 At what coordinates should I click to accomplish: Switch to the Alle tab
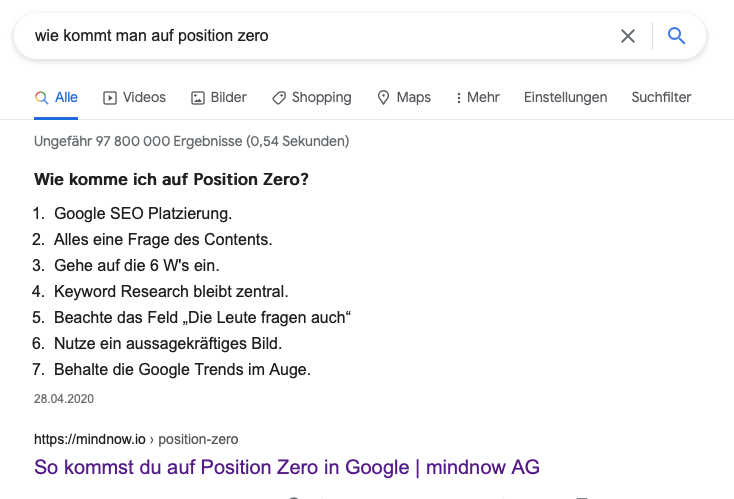(x=66, y=97)
